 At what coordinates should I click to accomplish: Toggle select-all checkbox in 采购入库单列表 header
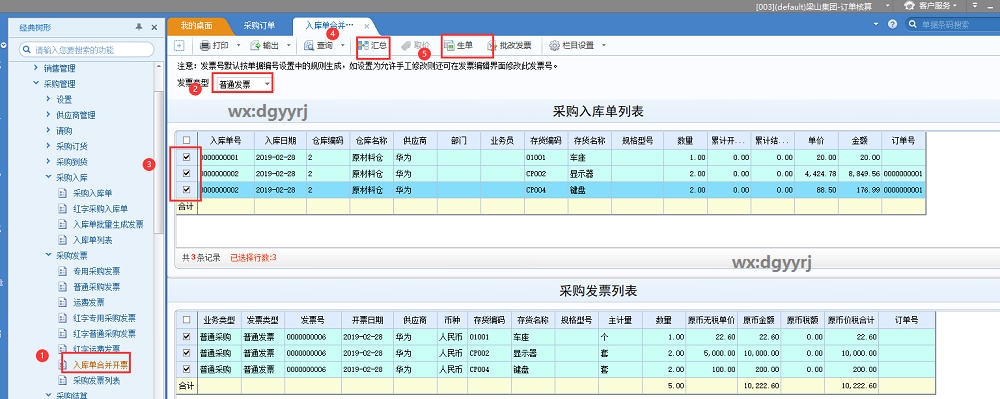pyautogui.click(x=186, y=140)
